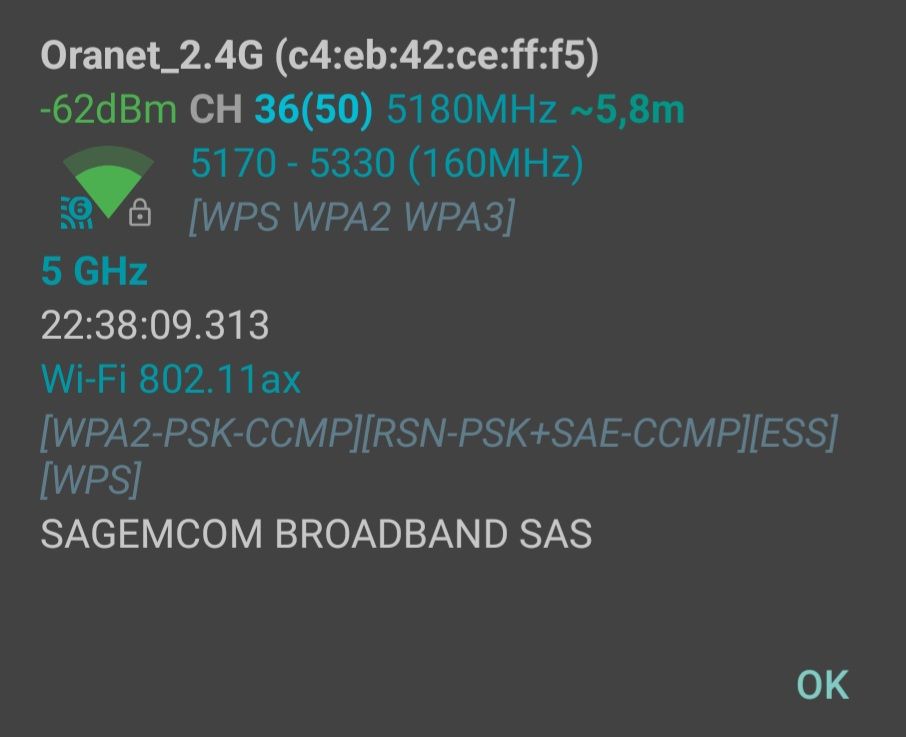Select the 5180MHz frequency value
Image resolution: width=906 pixels, height=737 pixels.
(x=471, y=109)
